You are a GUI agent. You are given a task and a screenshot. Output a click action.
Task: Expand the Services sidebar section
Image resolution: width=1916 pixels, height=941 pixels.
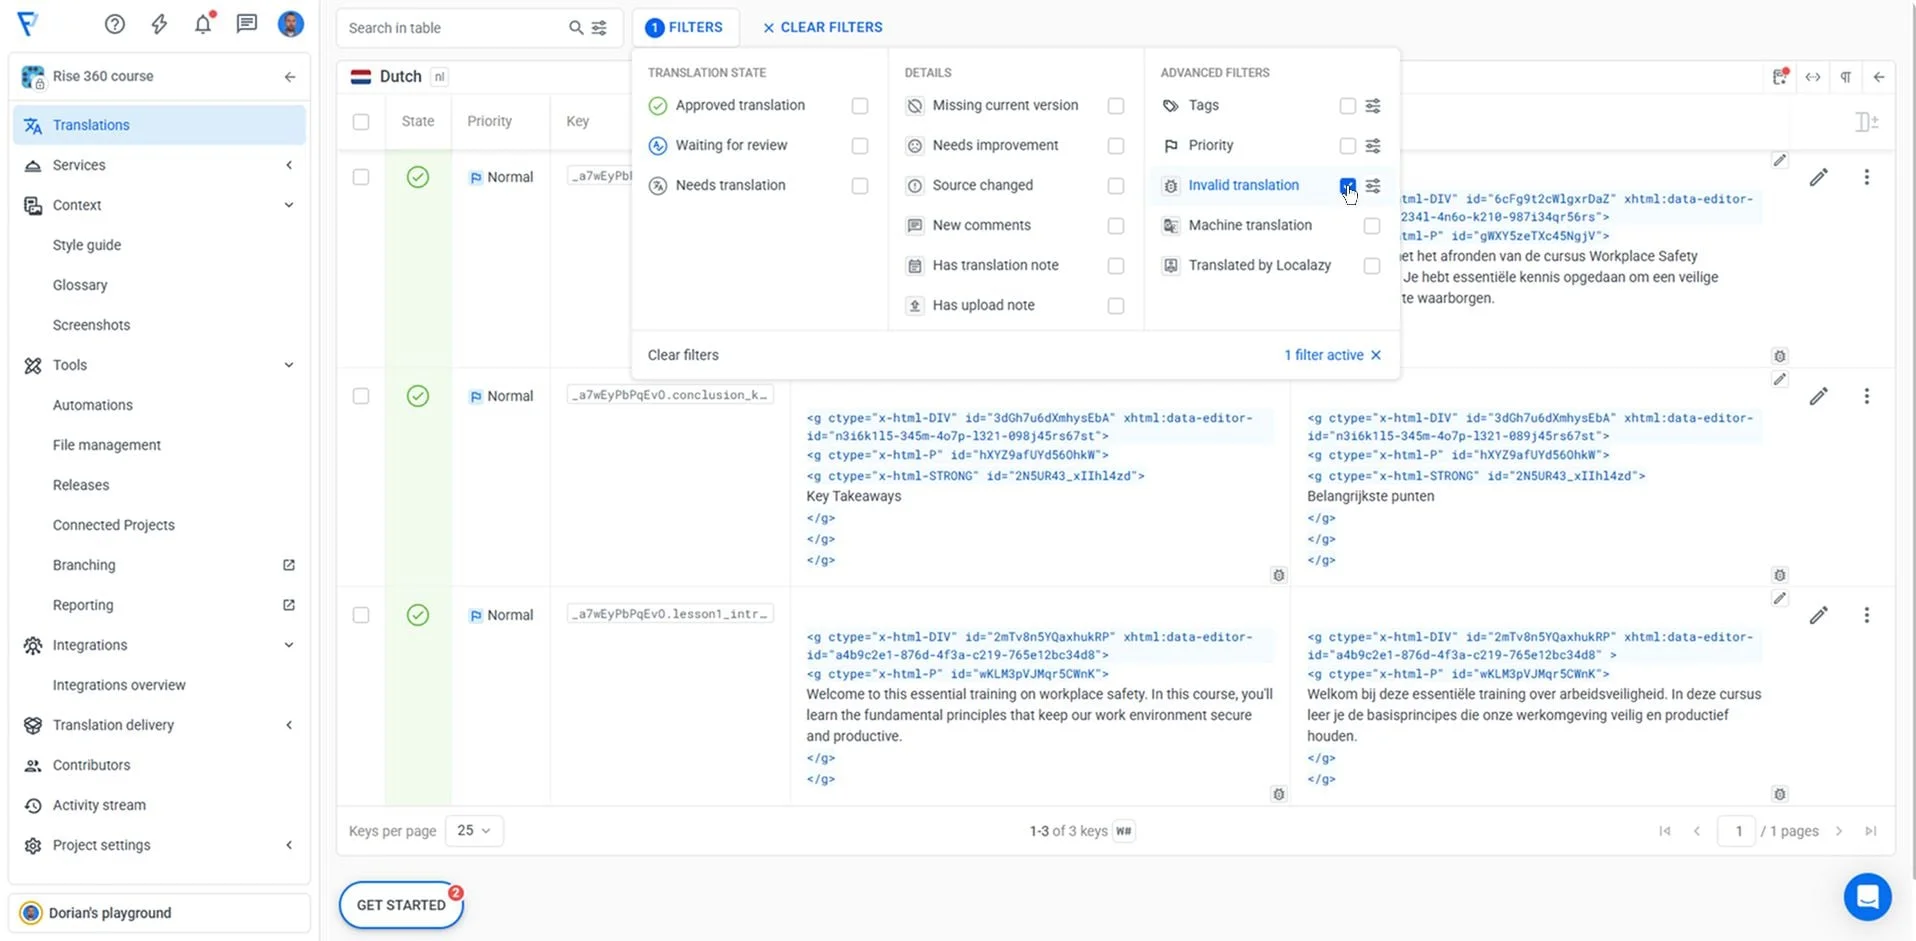[289, 165]
